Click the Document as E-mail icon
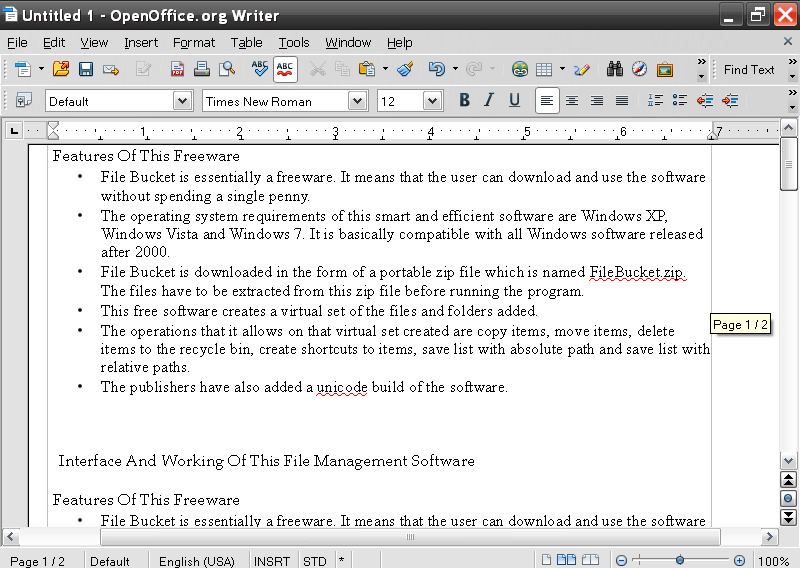 pyautogui.click(x=111, y=69)
